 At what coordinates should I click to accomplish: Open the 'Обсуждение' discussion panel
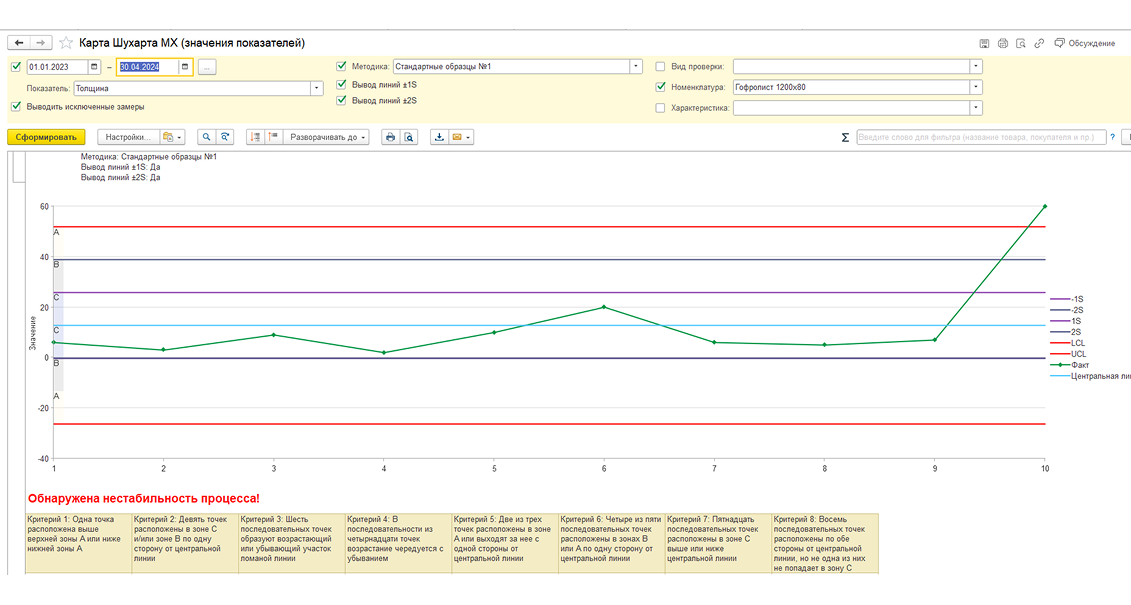pos(1085,43)
